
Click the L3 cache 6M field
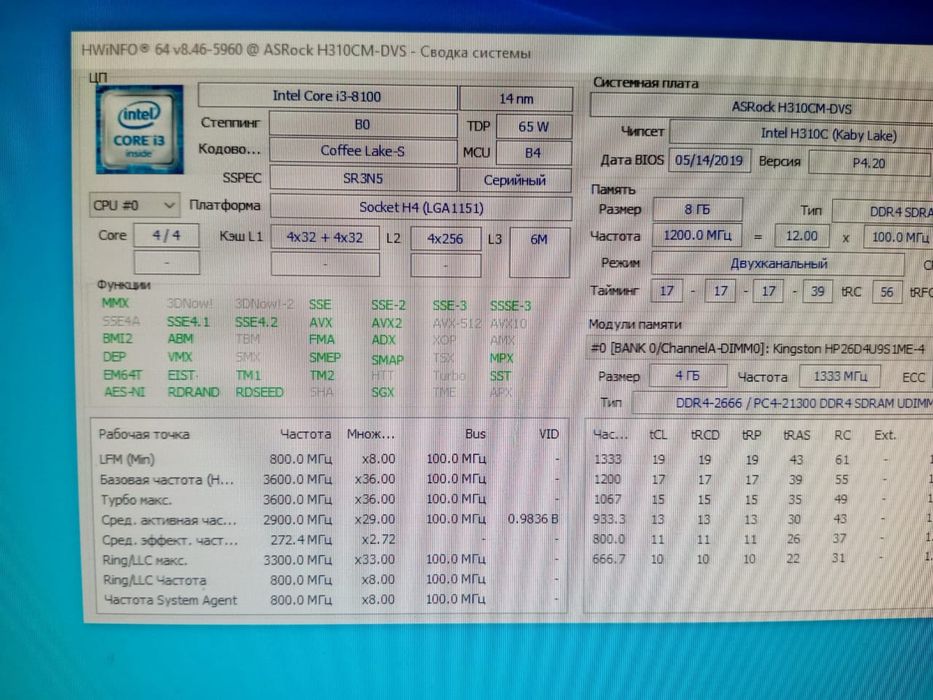point(539,252)
